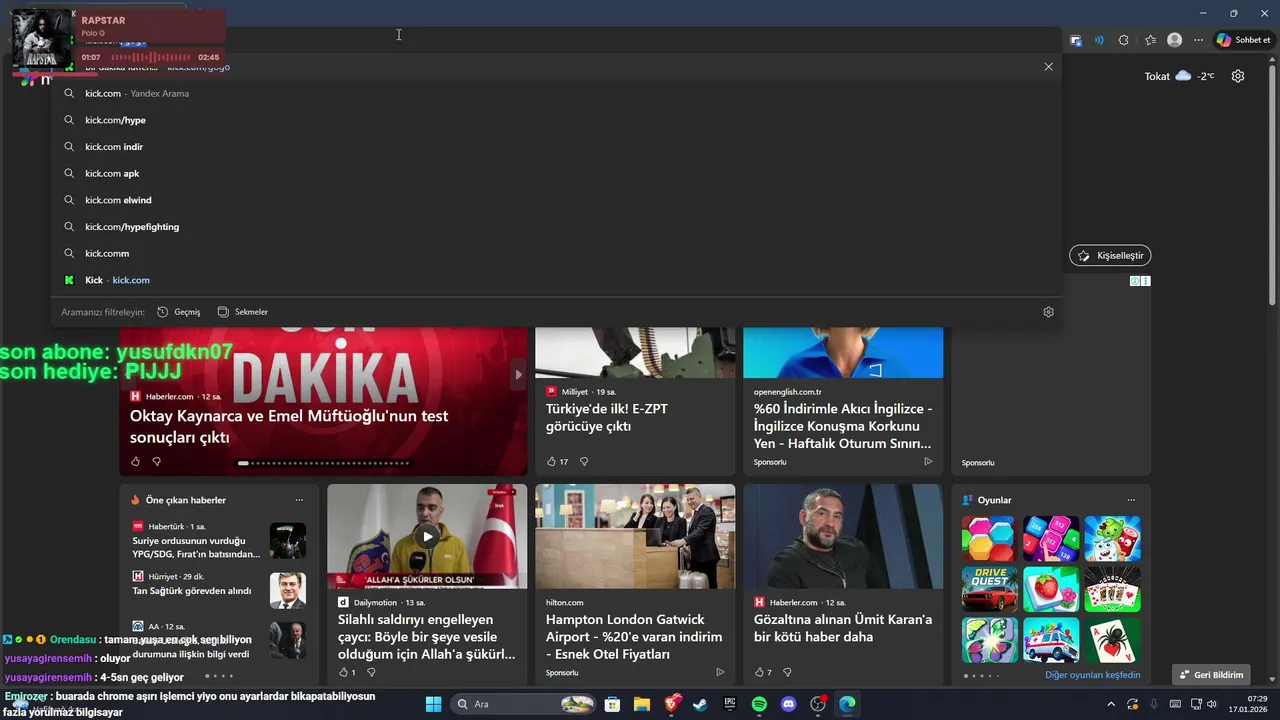
Task: Play the Dailymotion çaycı video thumbnail
Action: point(427,536)
